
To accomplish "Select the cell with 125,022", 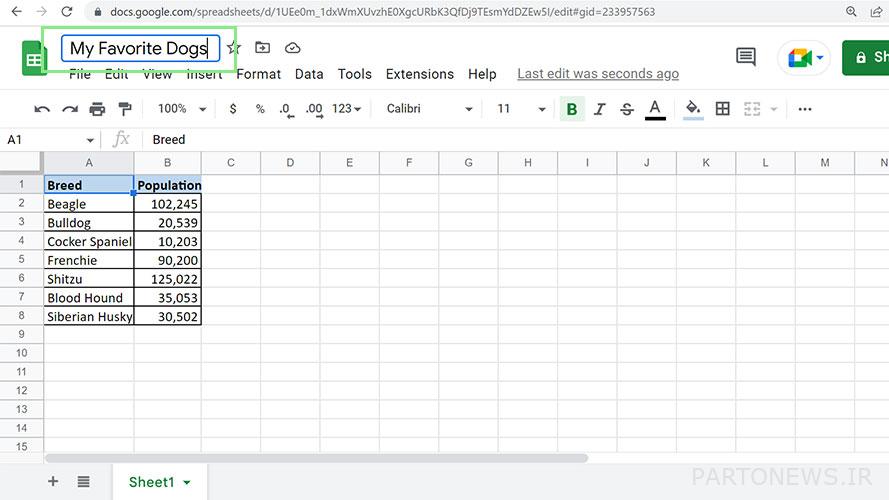I will pos(168,279).
